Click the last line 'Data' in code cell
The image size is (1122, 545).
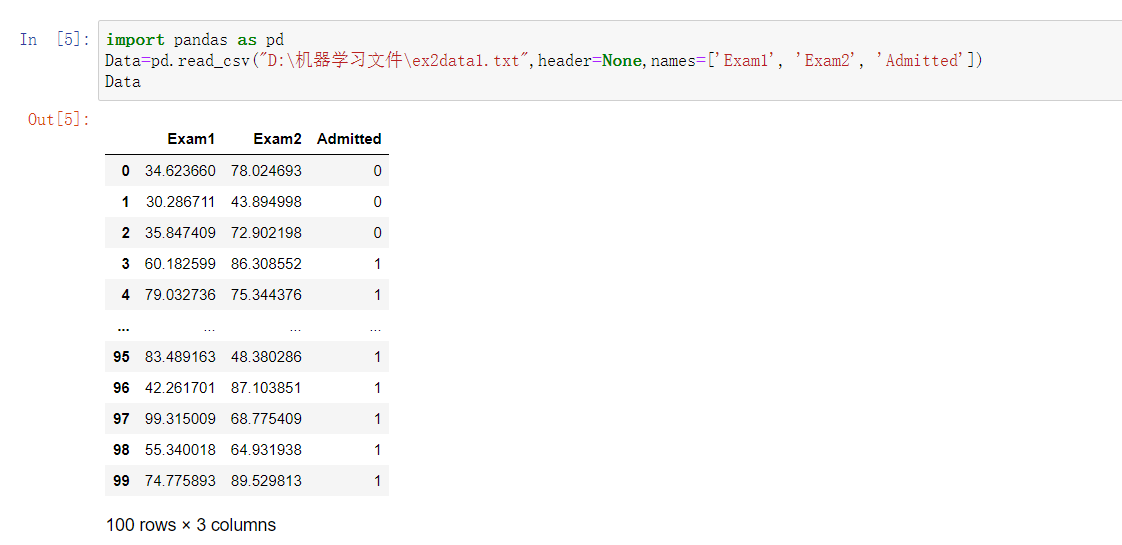[123, 81]
